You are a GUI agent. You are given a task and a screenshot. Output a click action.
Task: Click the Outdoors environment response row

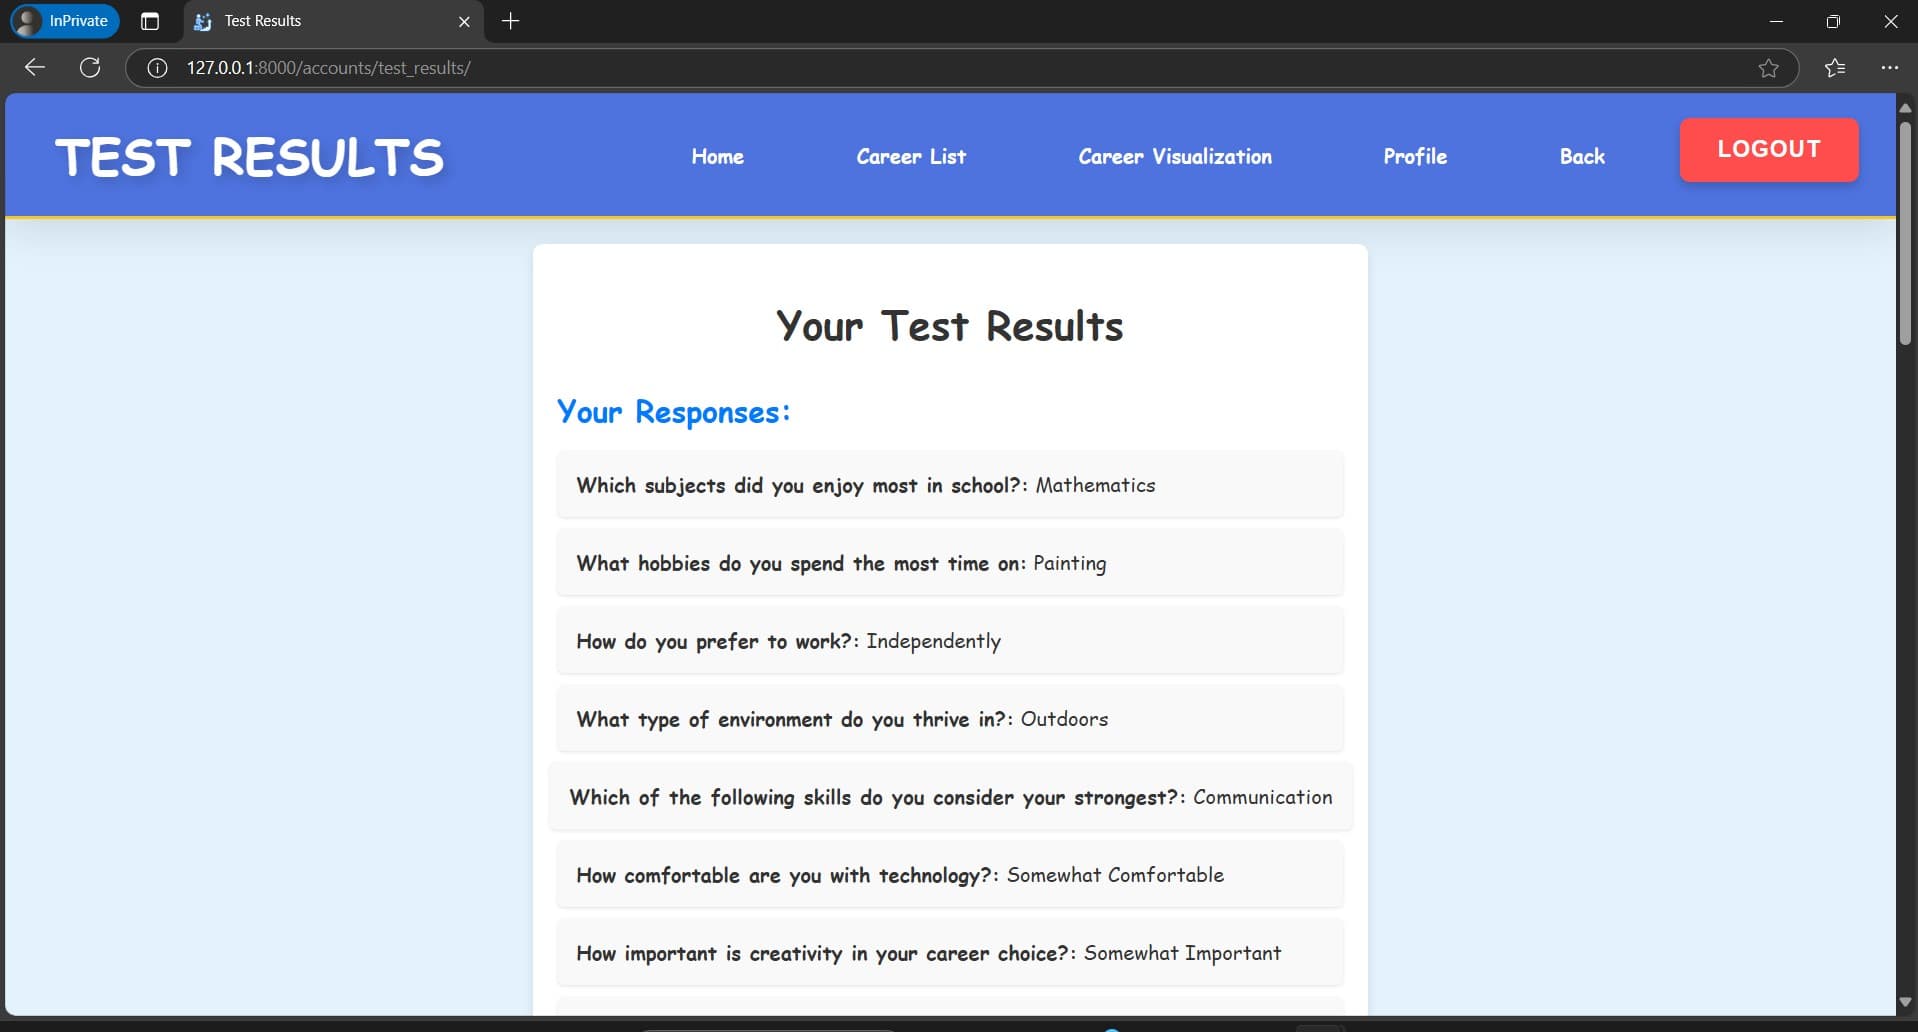[x=950, y=719]
